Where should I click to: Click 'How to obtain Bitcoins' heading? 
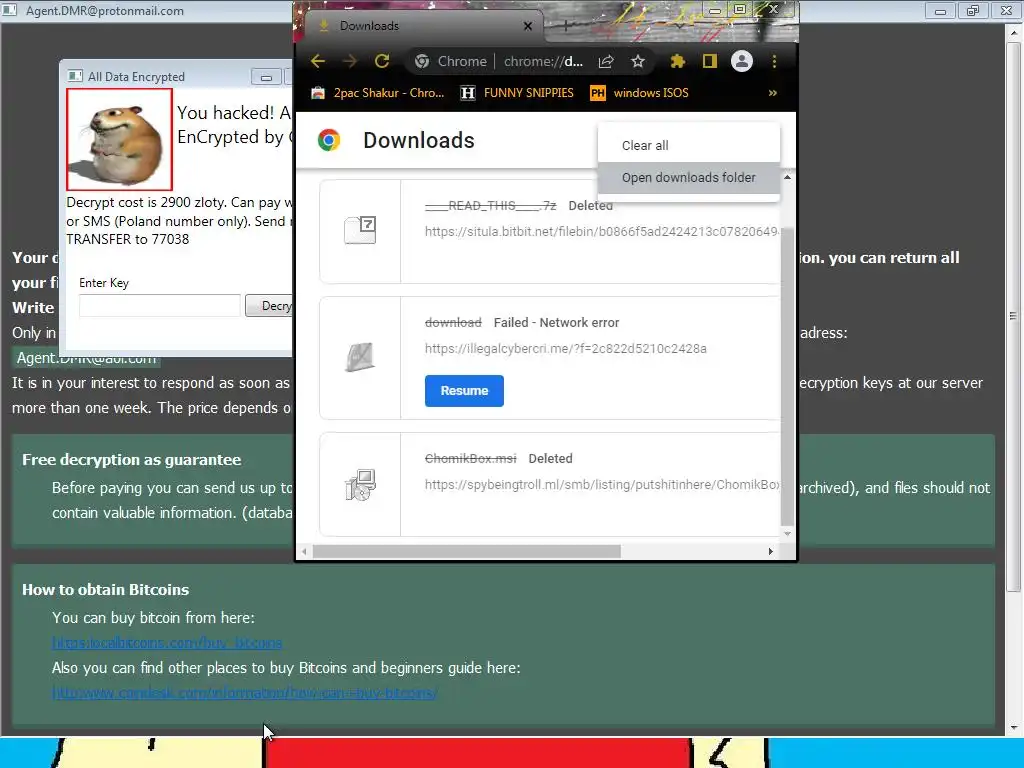tap(106, 590)
